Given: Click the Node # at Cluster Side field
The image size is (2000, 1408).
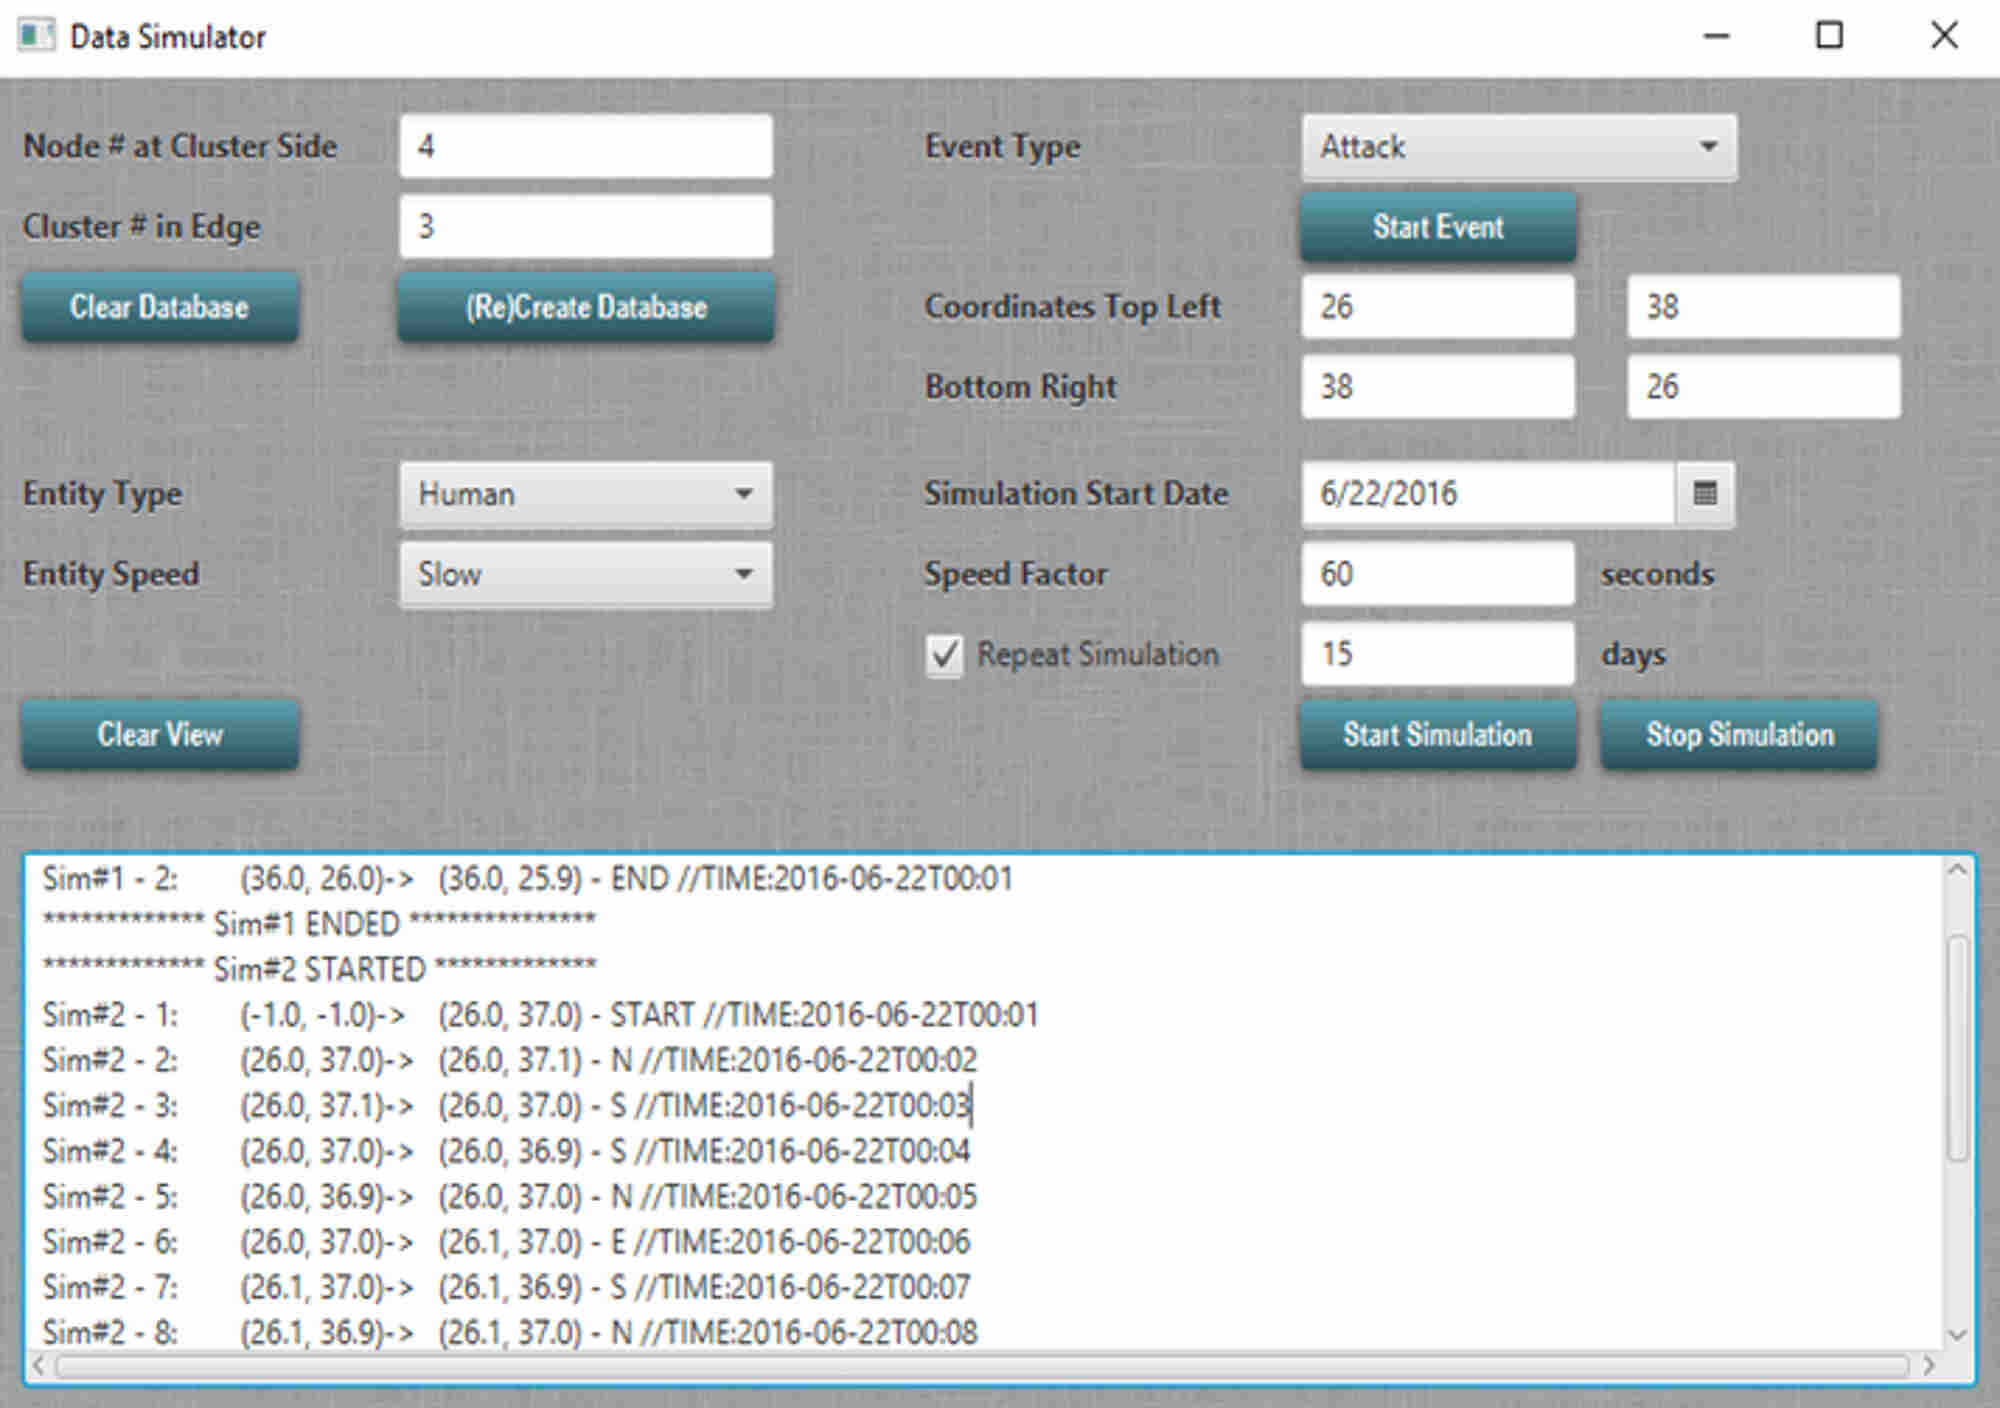Looking at the screenshot, I should [586, 147].
